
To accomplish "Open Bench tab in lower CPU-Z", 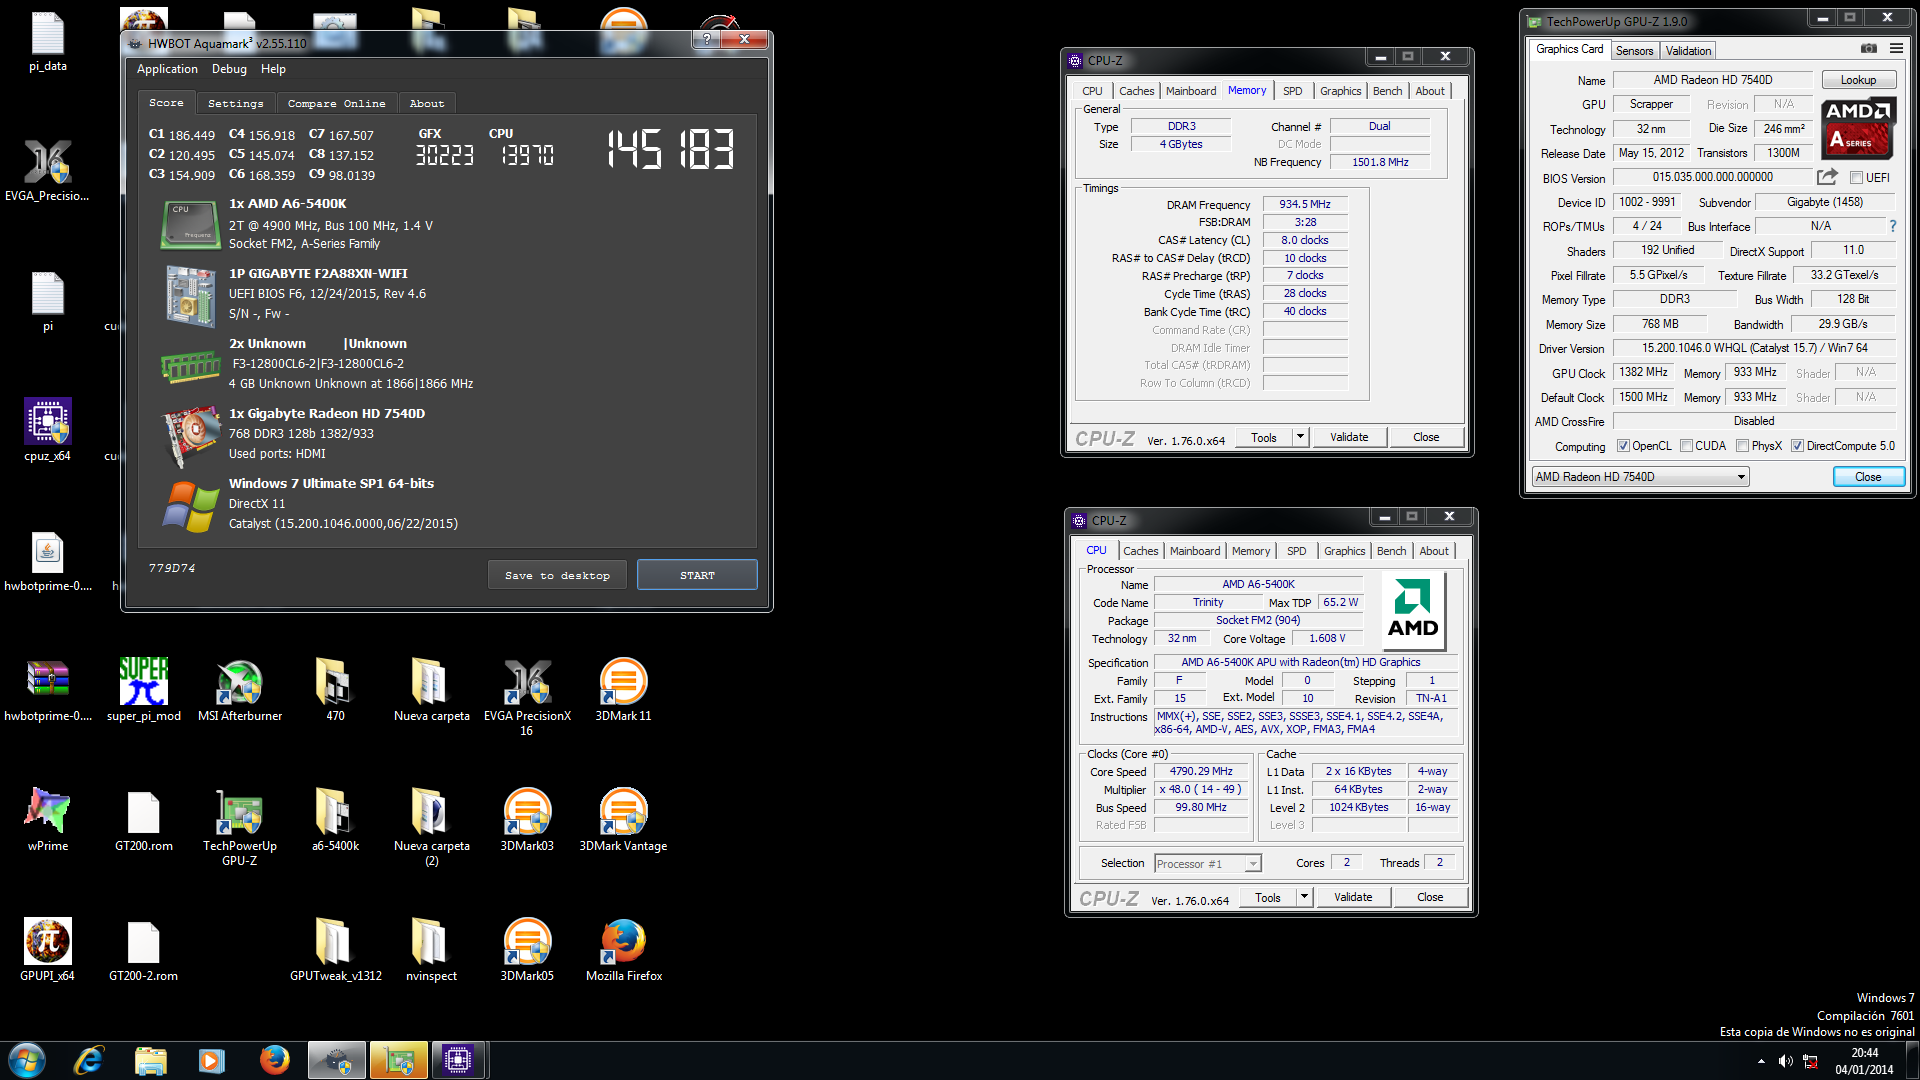I will (x=1391, y=551).
